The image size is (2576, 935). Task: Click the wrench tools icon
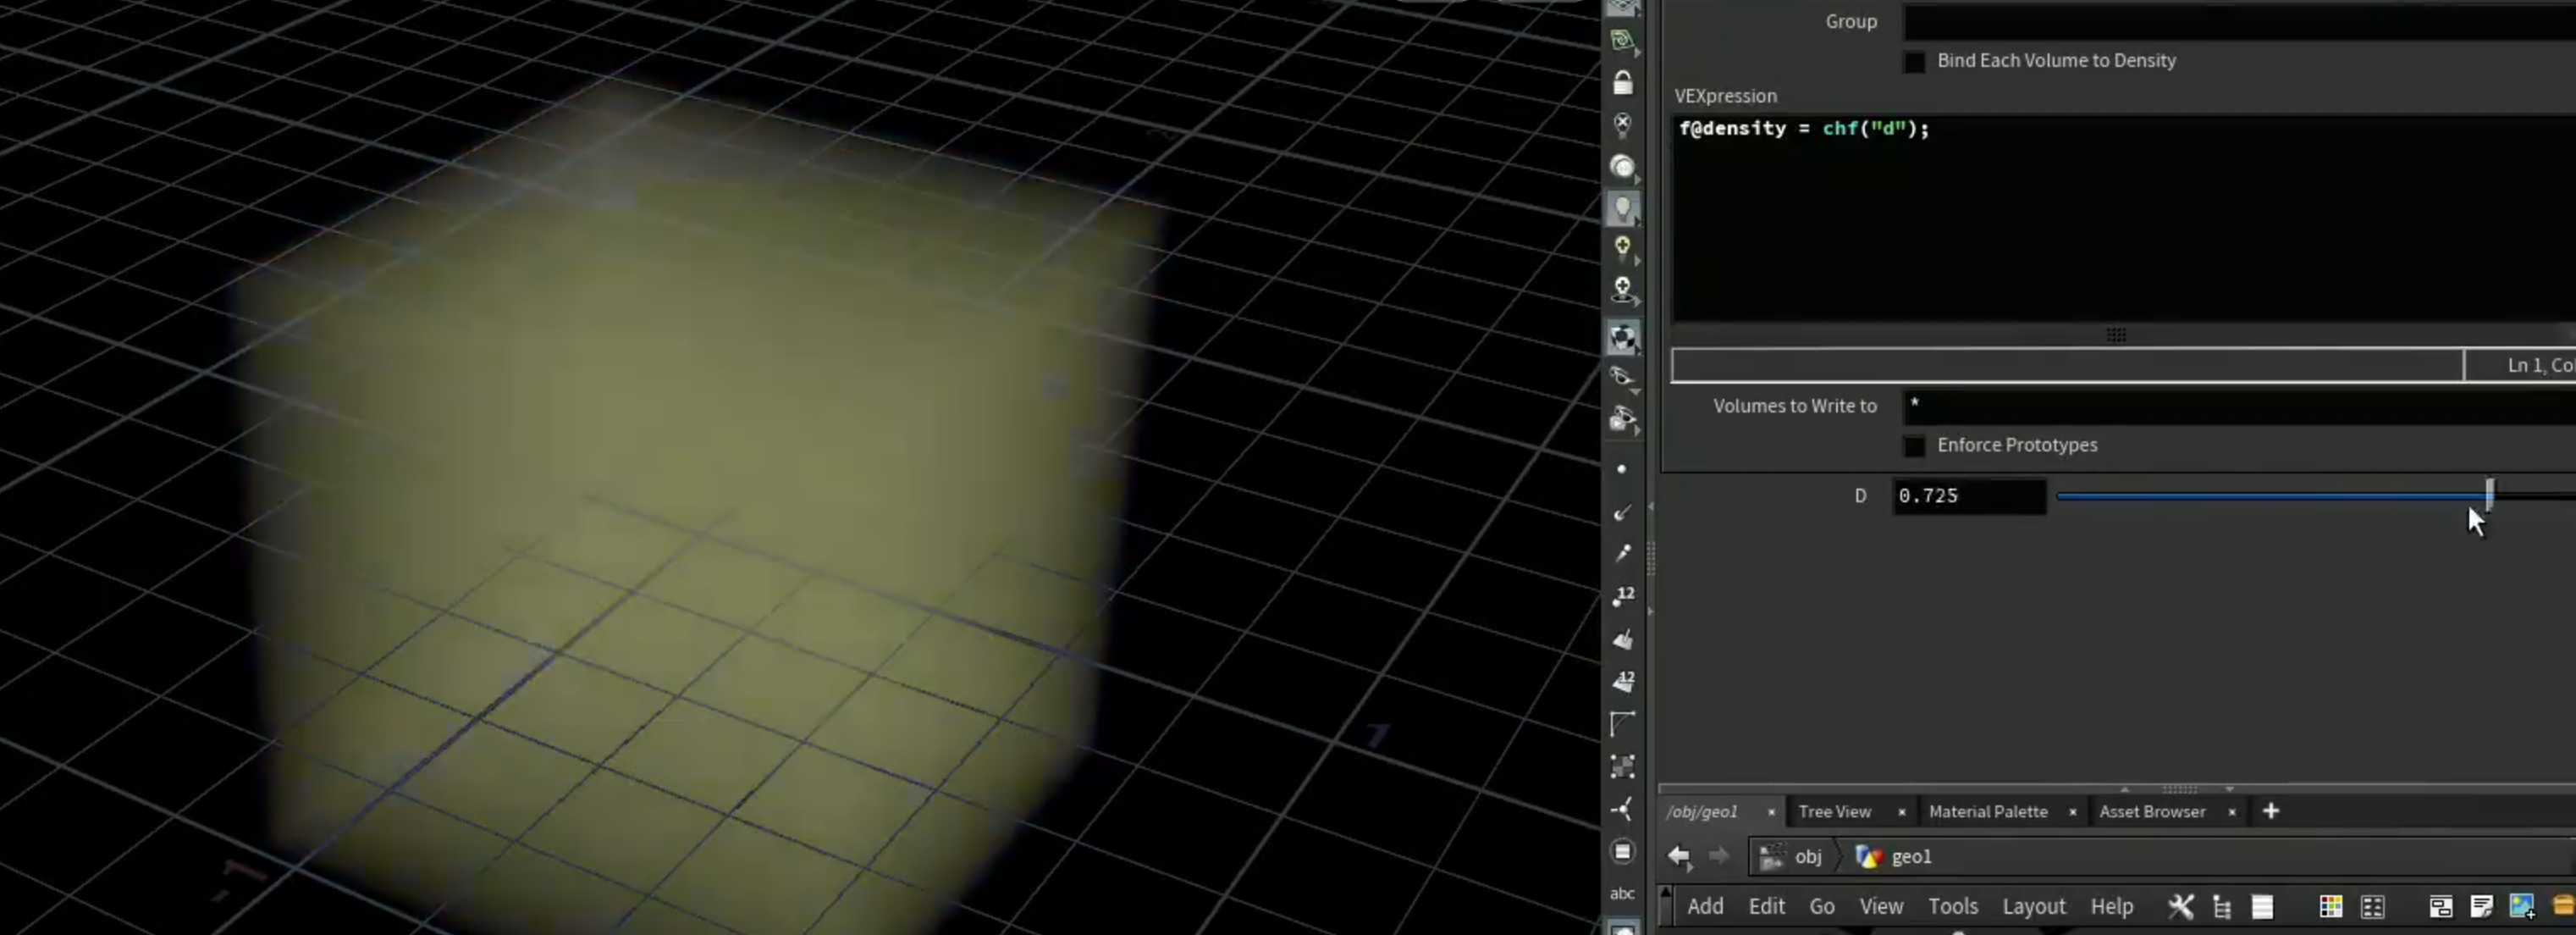point(2180,906)
